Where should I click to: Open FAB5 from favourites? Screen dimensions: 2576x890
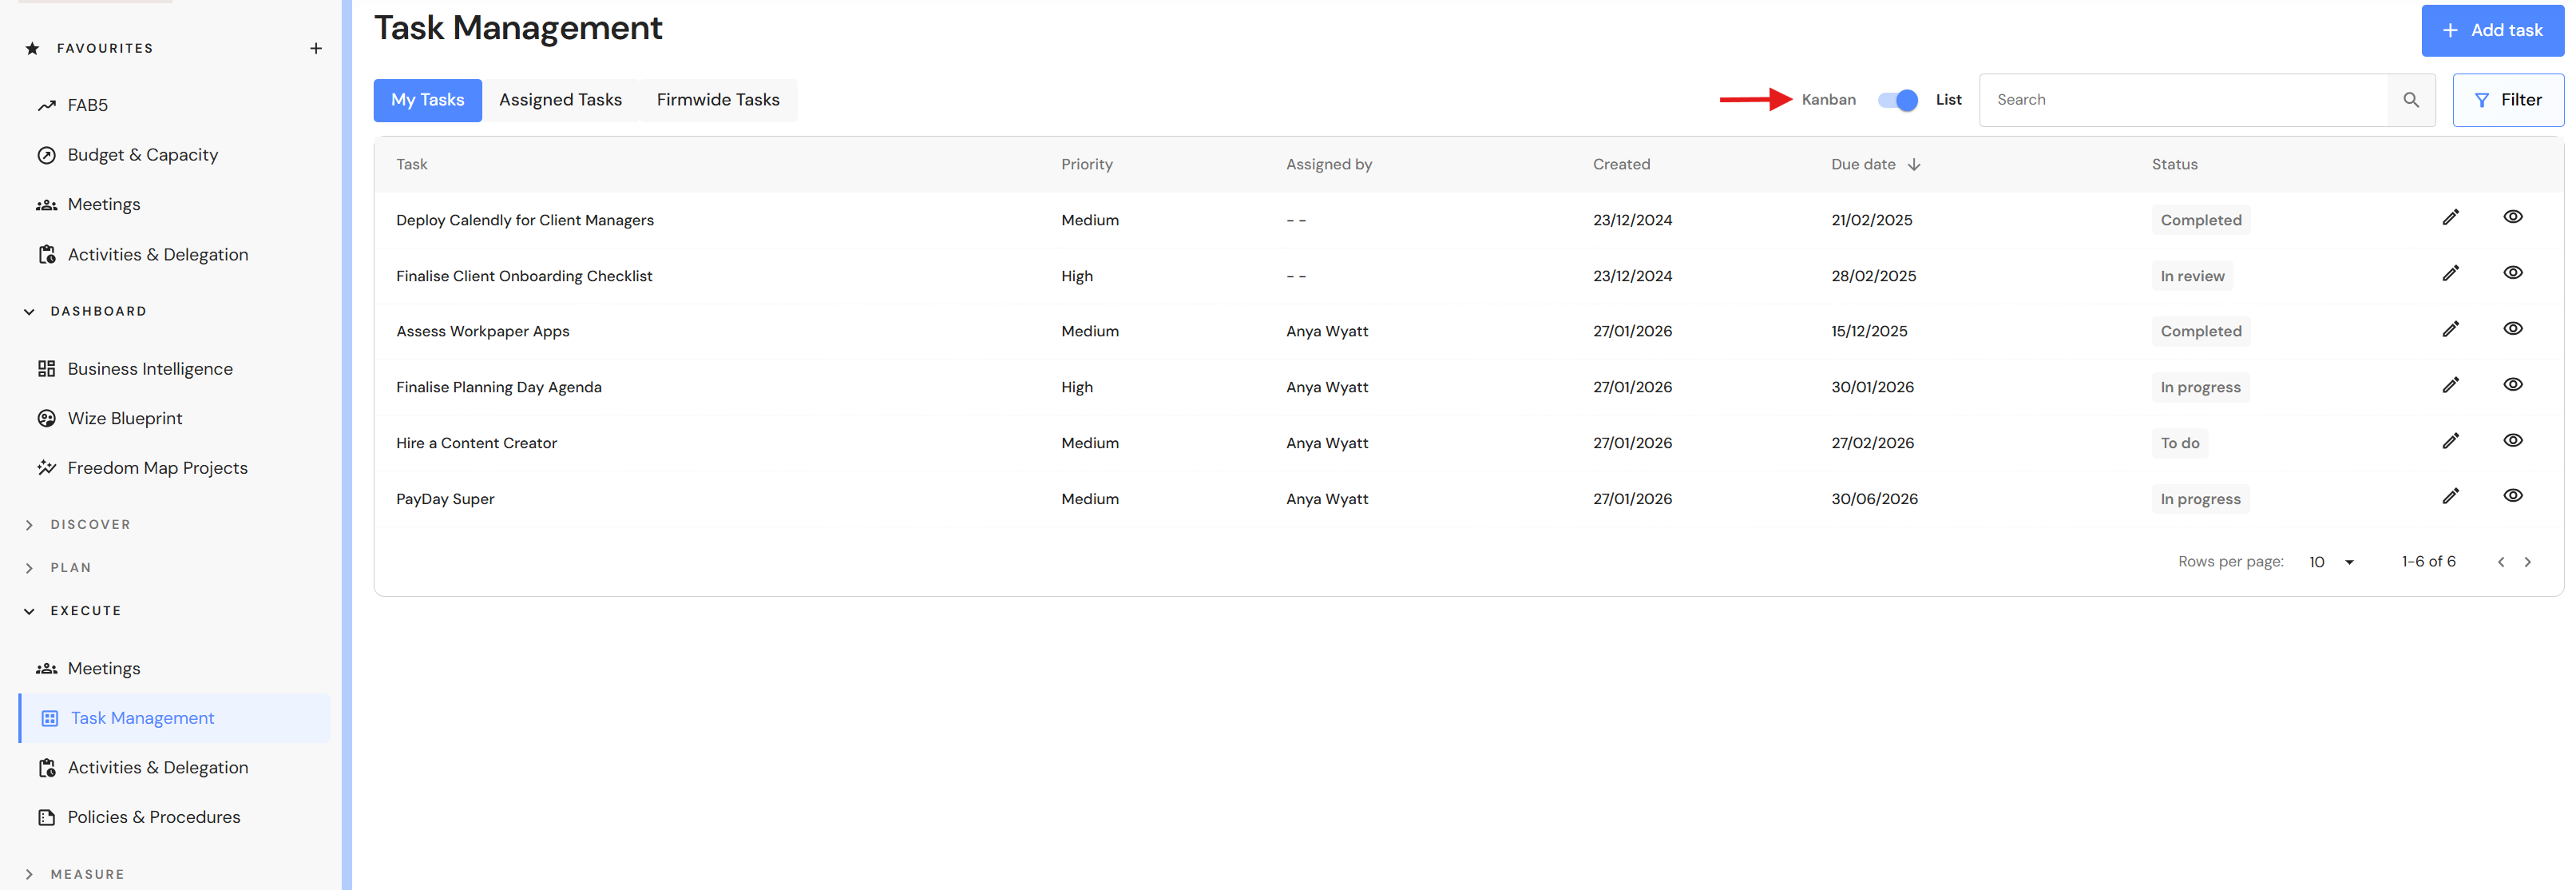click(87, 105)
